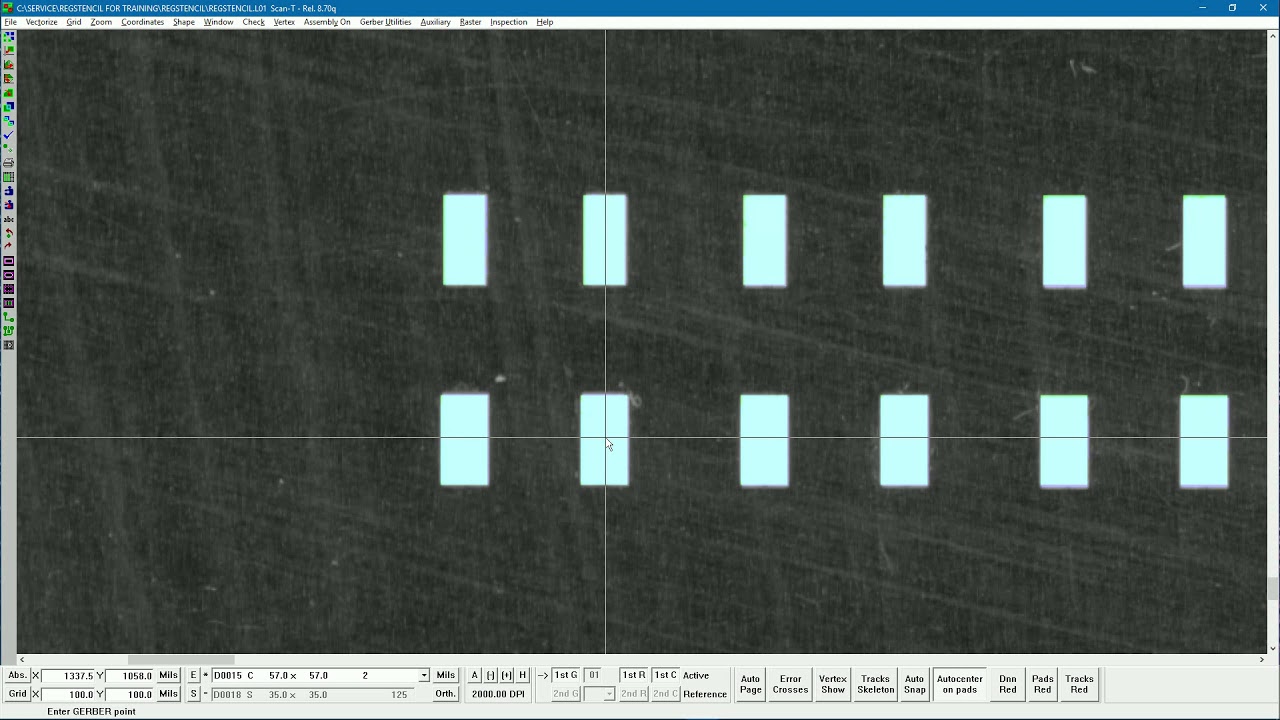
Task: Click the 1st G button
Action: [566, 675]
